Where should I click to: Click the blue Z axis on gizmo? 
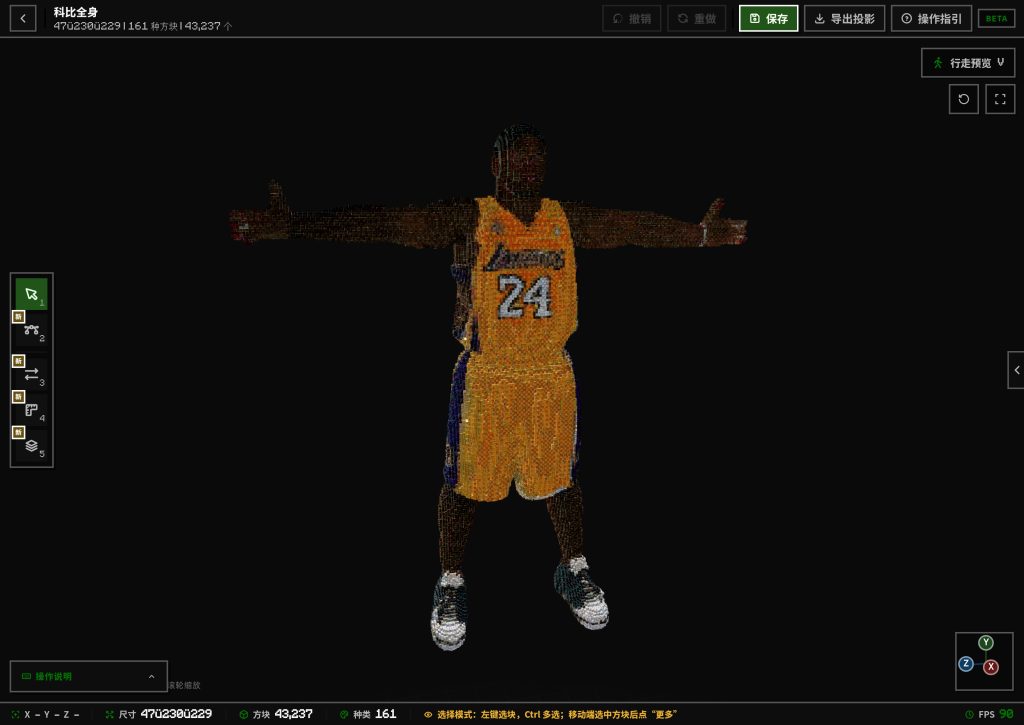point(966,664)
